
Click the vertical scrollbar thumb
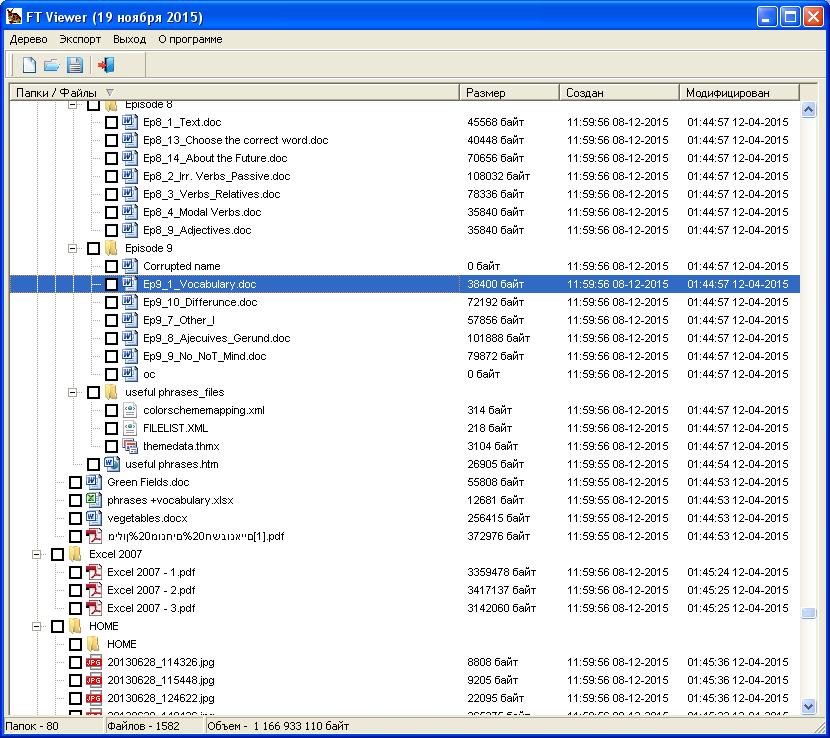(808, 613)
